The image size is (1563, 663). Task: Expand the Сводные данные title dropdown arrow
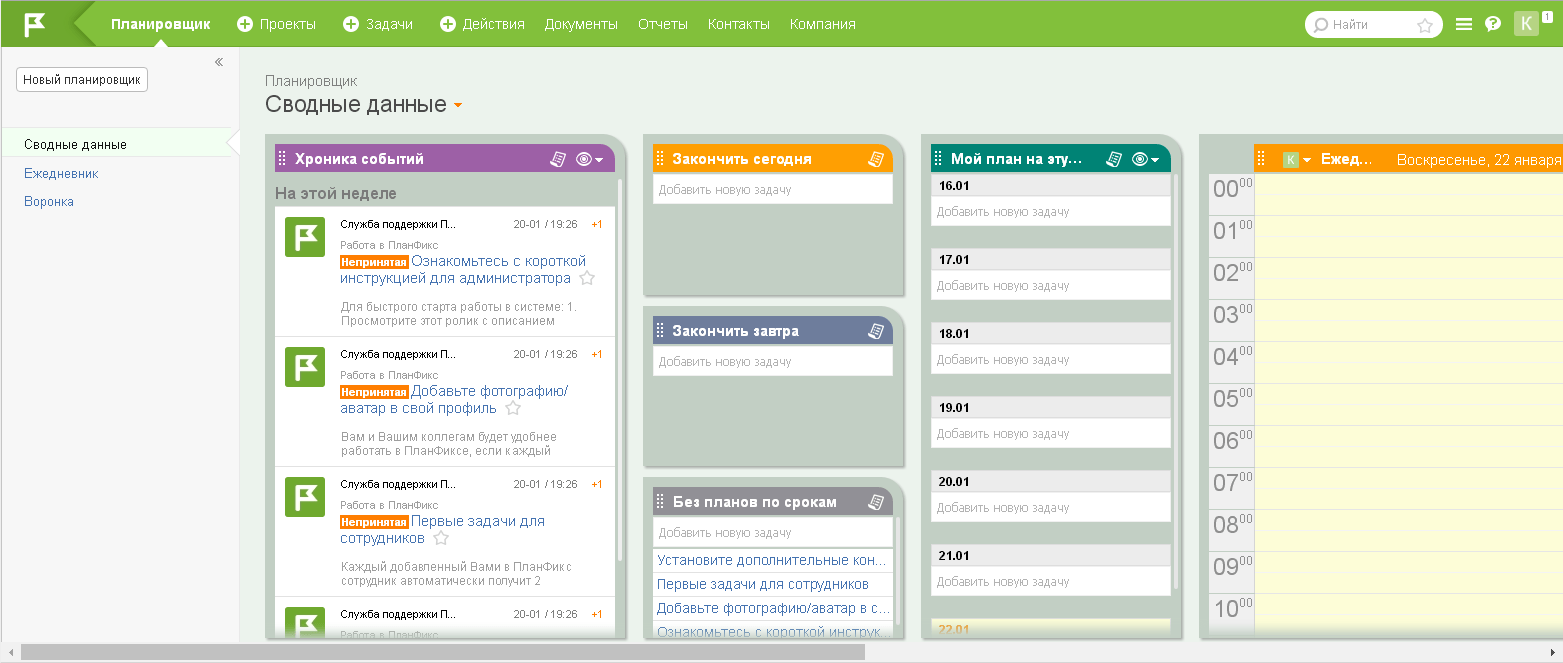[x=458, y=106]
